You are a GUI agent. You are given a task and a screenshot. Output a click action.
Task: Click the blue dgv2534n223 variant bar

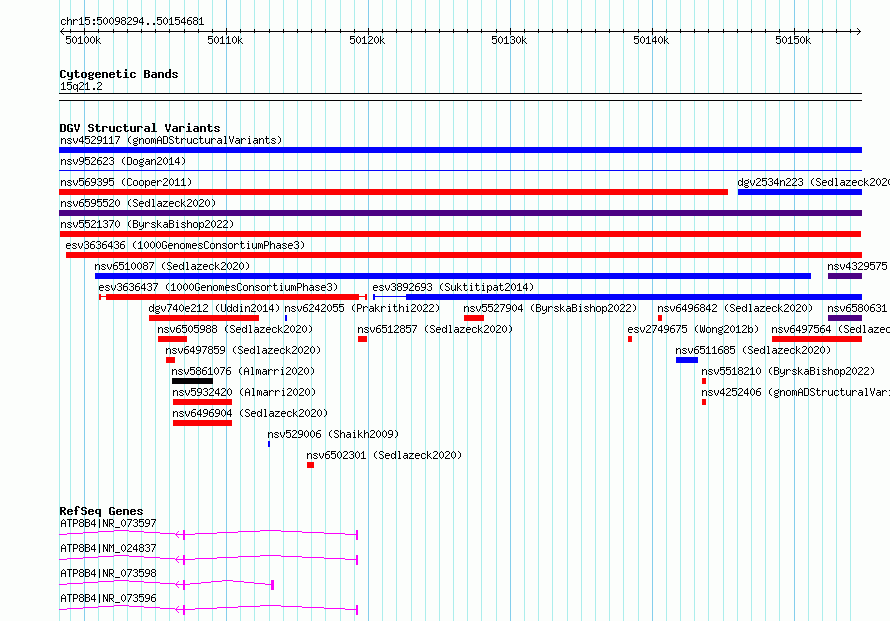800,192
